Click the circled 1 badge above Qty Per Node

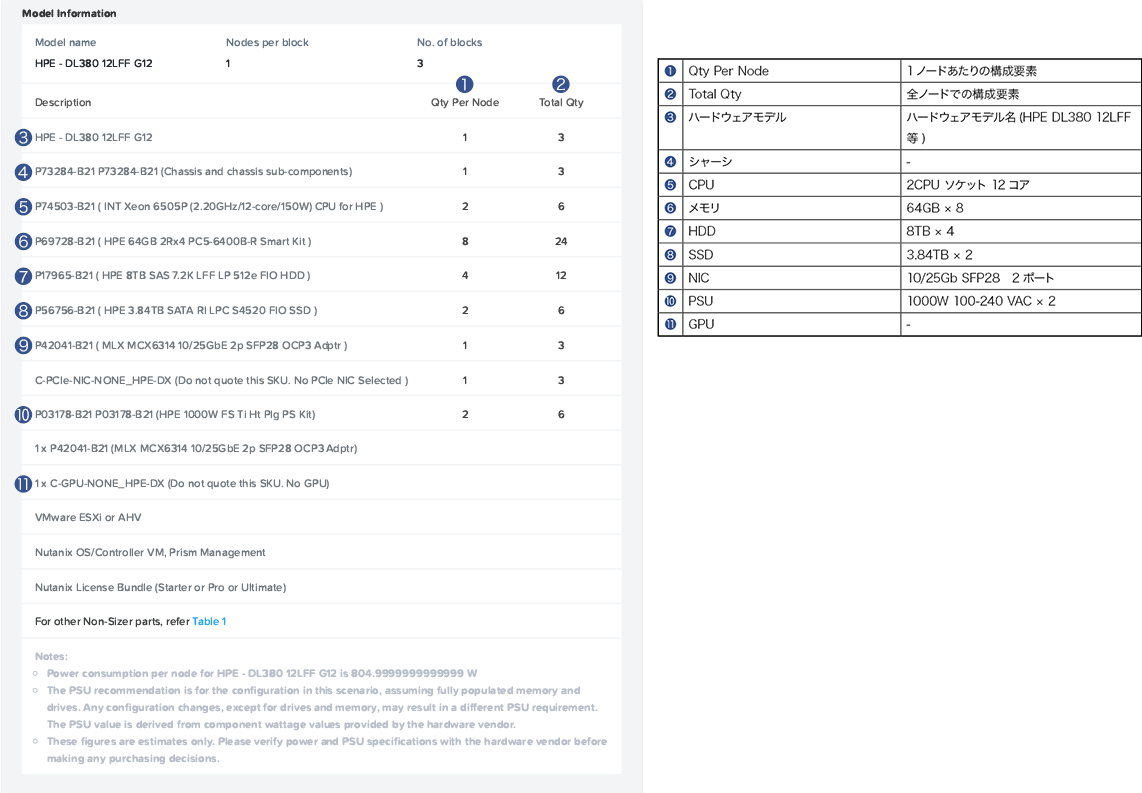(464, 85)
